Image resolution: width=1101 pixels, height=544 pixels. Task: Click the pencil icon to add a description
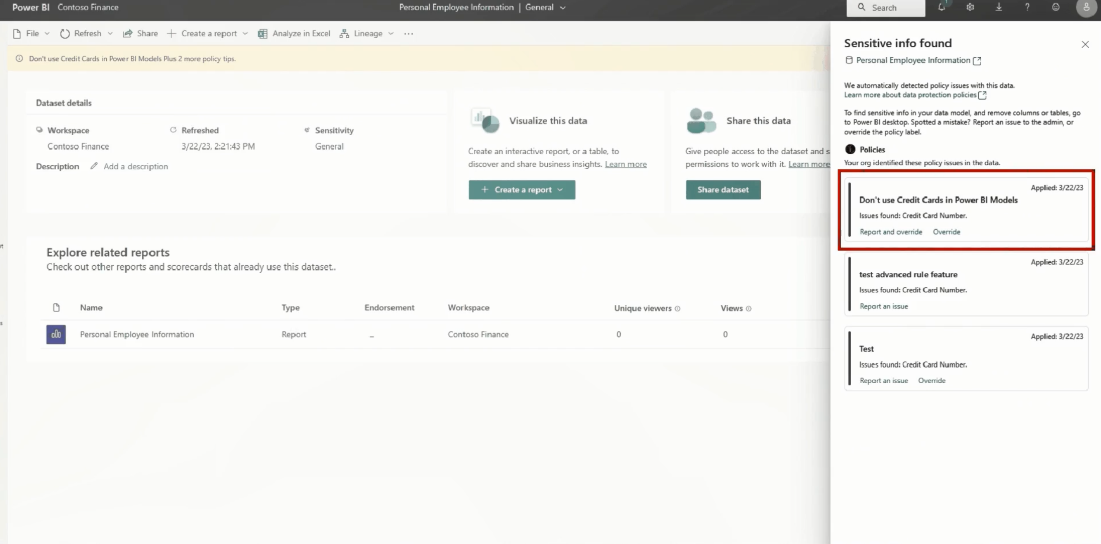[x=94, y=166]
